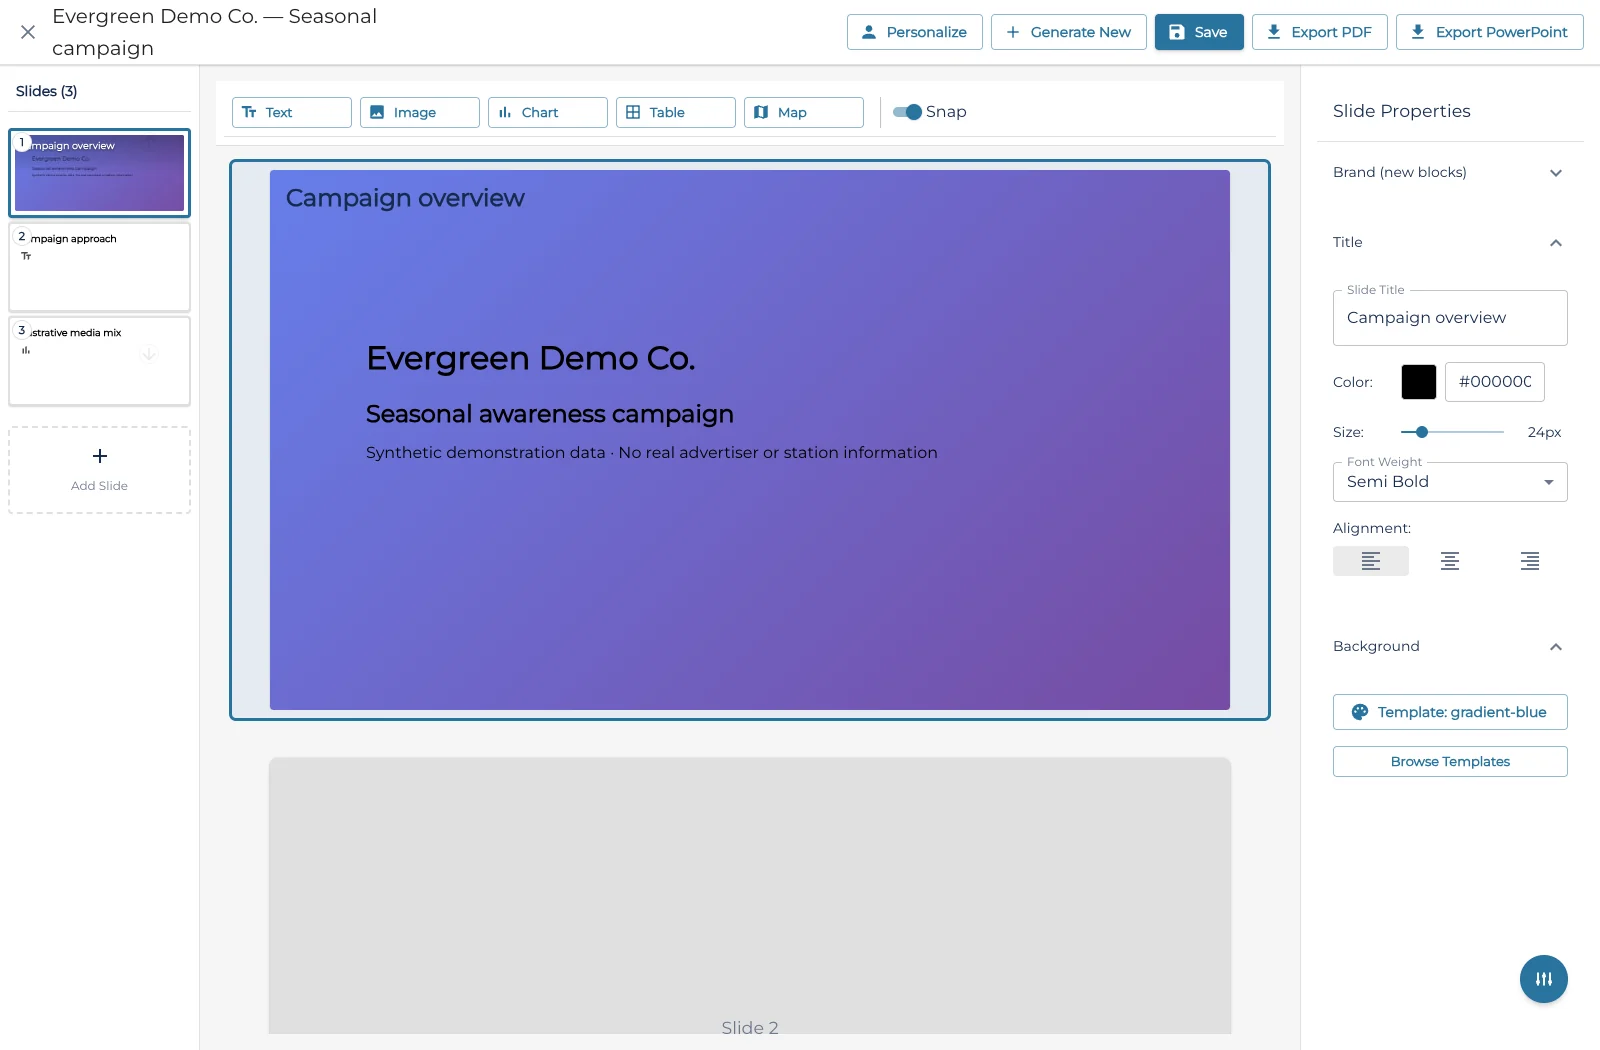
Task: Set title alignment to left
Action: click(x=1371, y=561)
